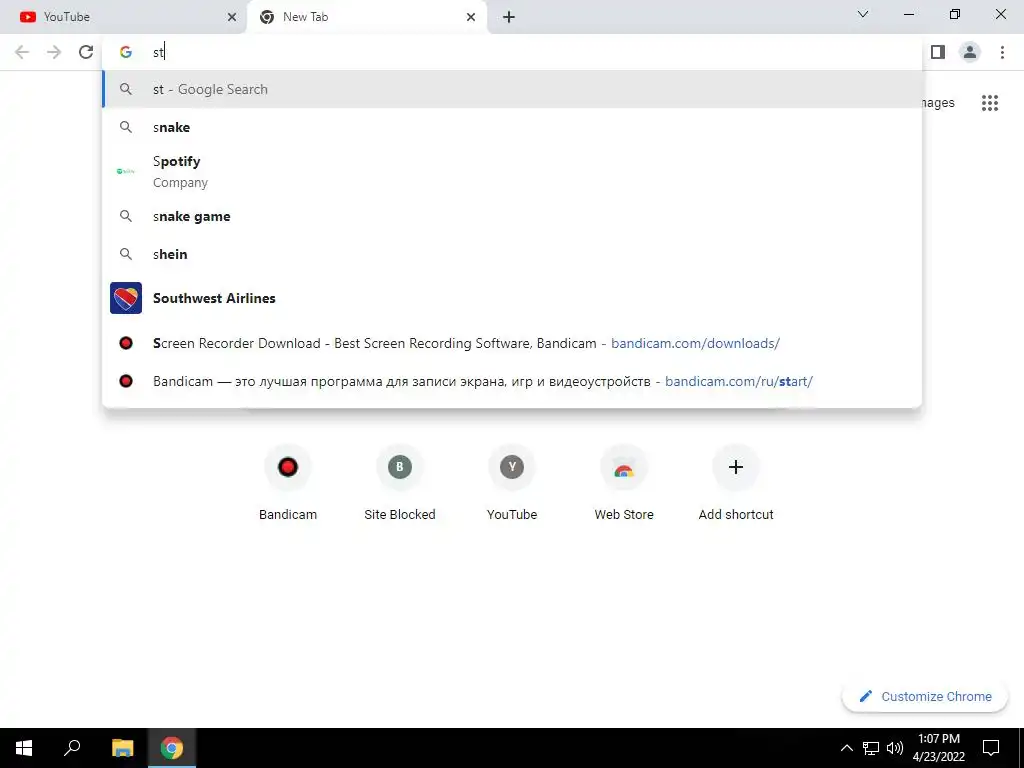Pick the 'shein' search suggestion
The image size is (1024, 768).
pyautogui.click(x=512, y=254)
